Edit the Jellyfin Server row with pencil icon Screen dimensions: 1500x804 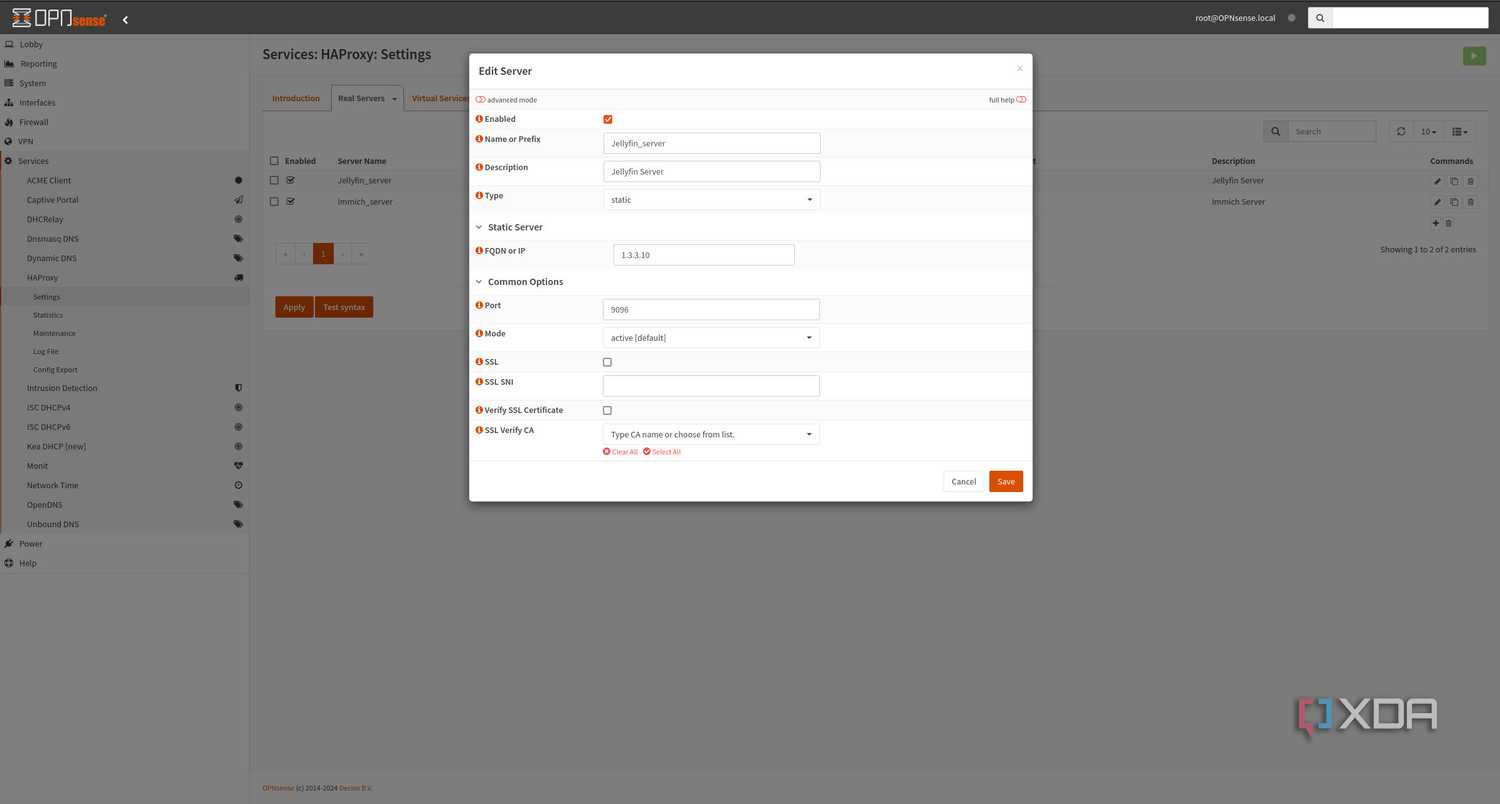(1437, 181)
